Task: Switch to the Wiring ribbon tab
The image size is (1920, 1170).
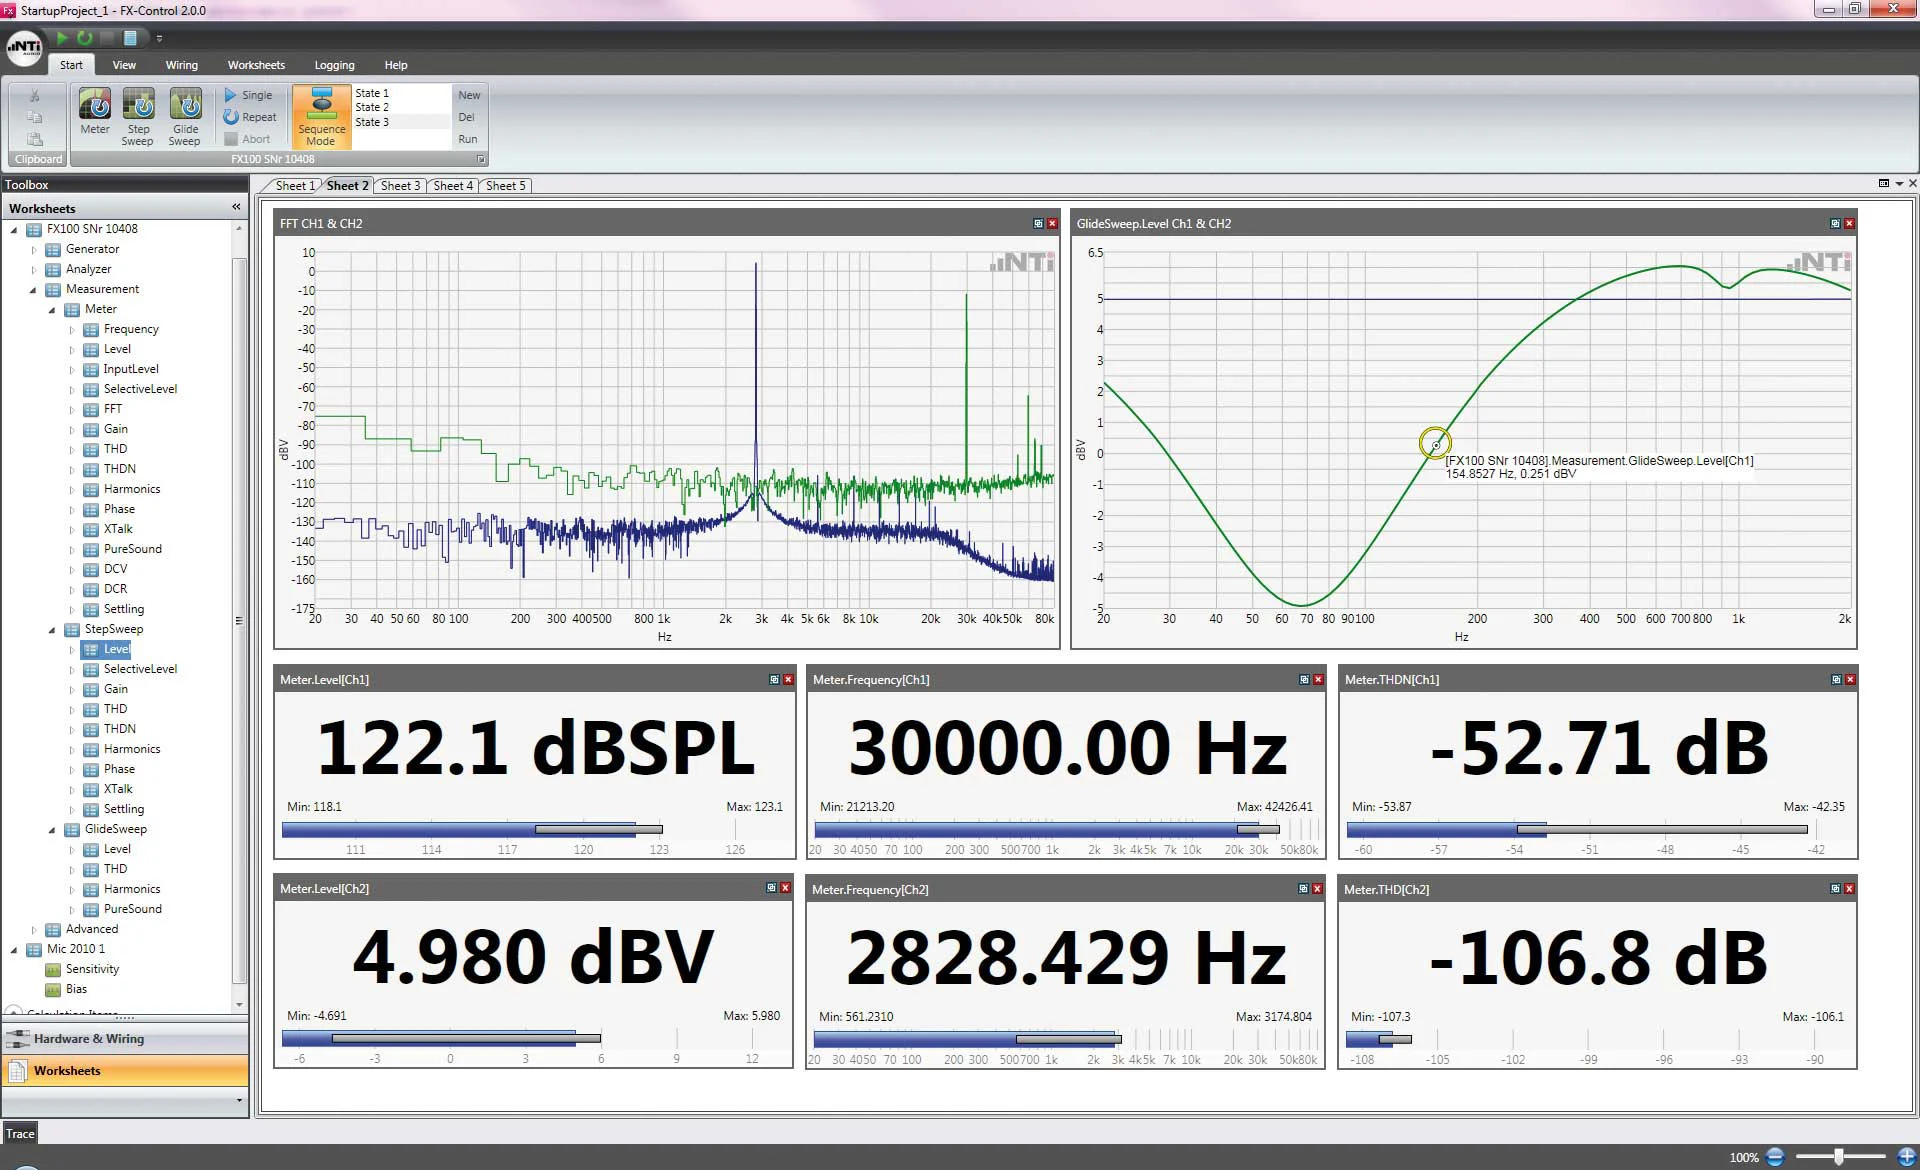Action: tap(182, 64)
